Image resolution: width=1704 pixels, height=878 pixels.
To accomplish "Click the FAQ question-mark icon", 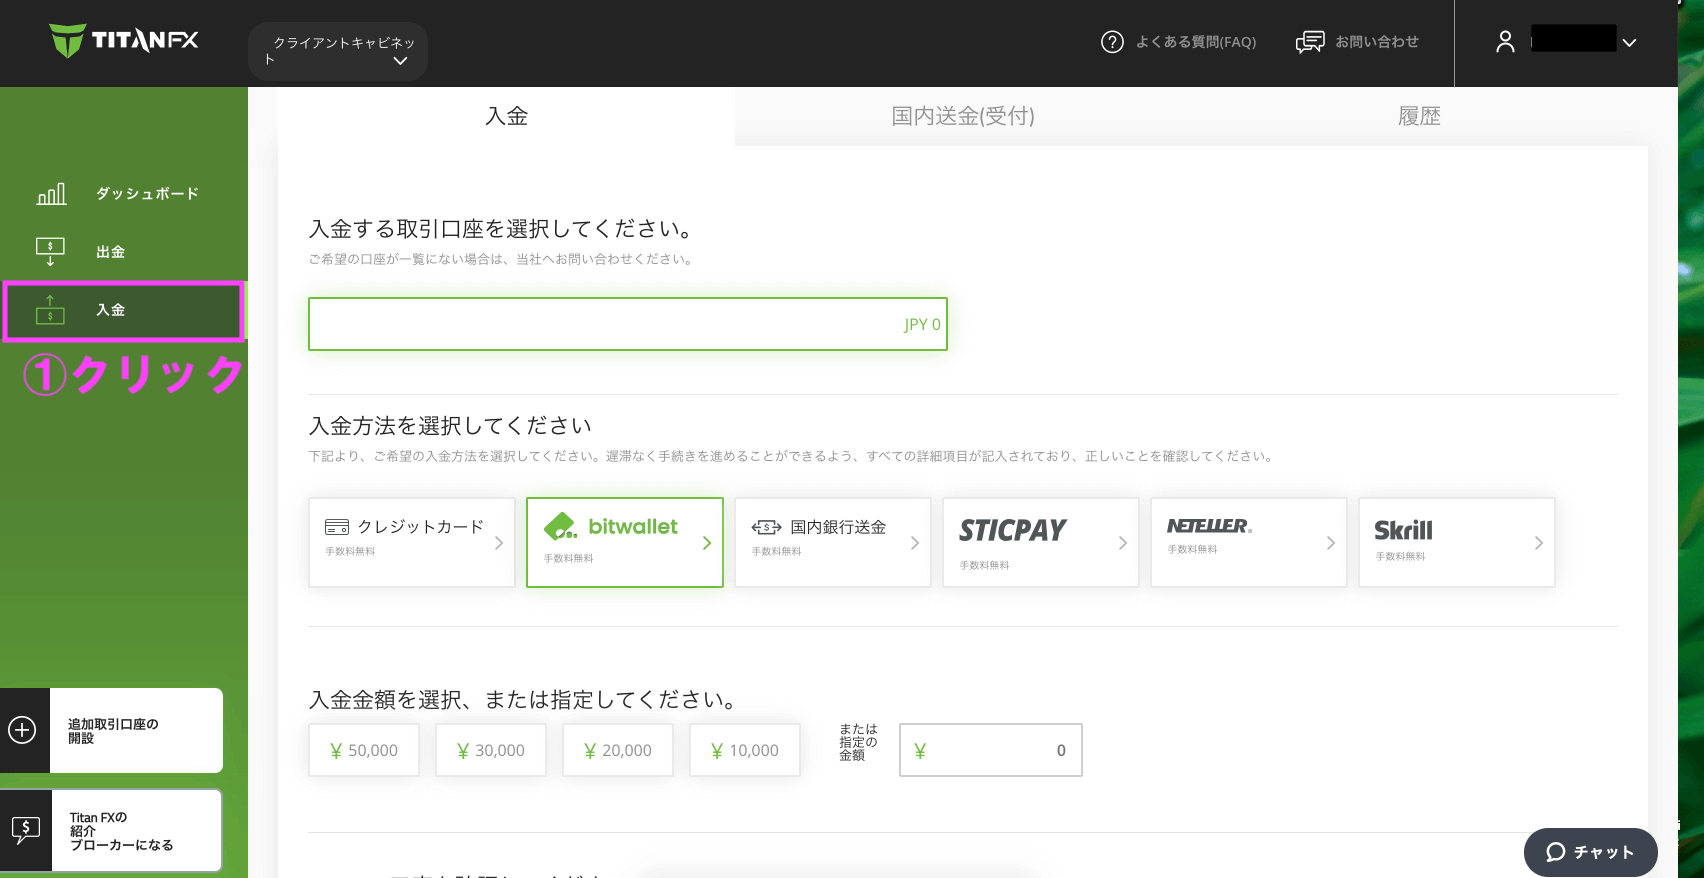I will (x=1112, y=42).
